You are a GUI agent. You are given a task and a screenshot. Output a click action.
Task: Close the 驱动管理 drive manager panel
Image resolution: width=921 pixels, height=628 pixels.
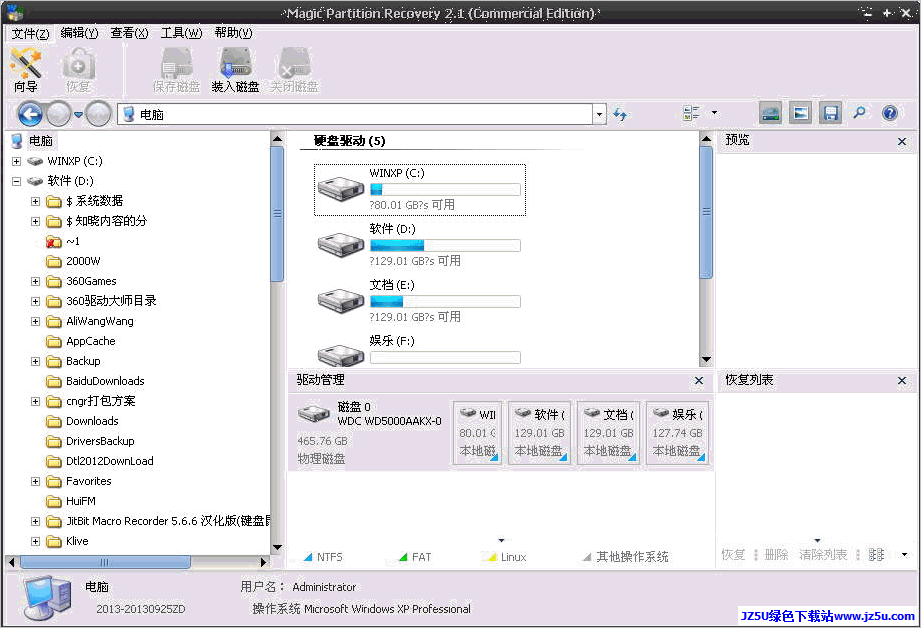pyautogui.click(x=699, y=381)
